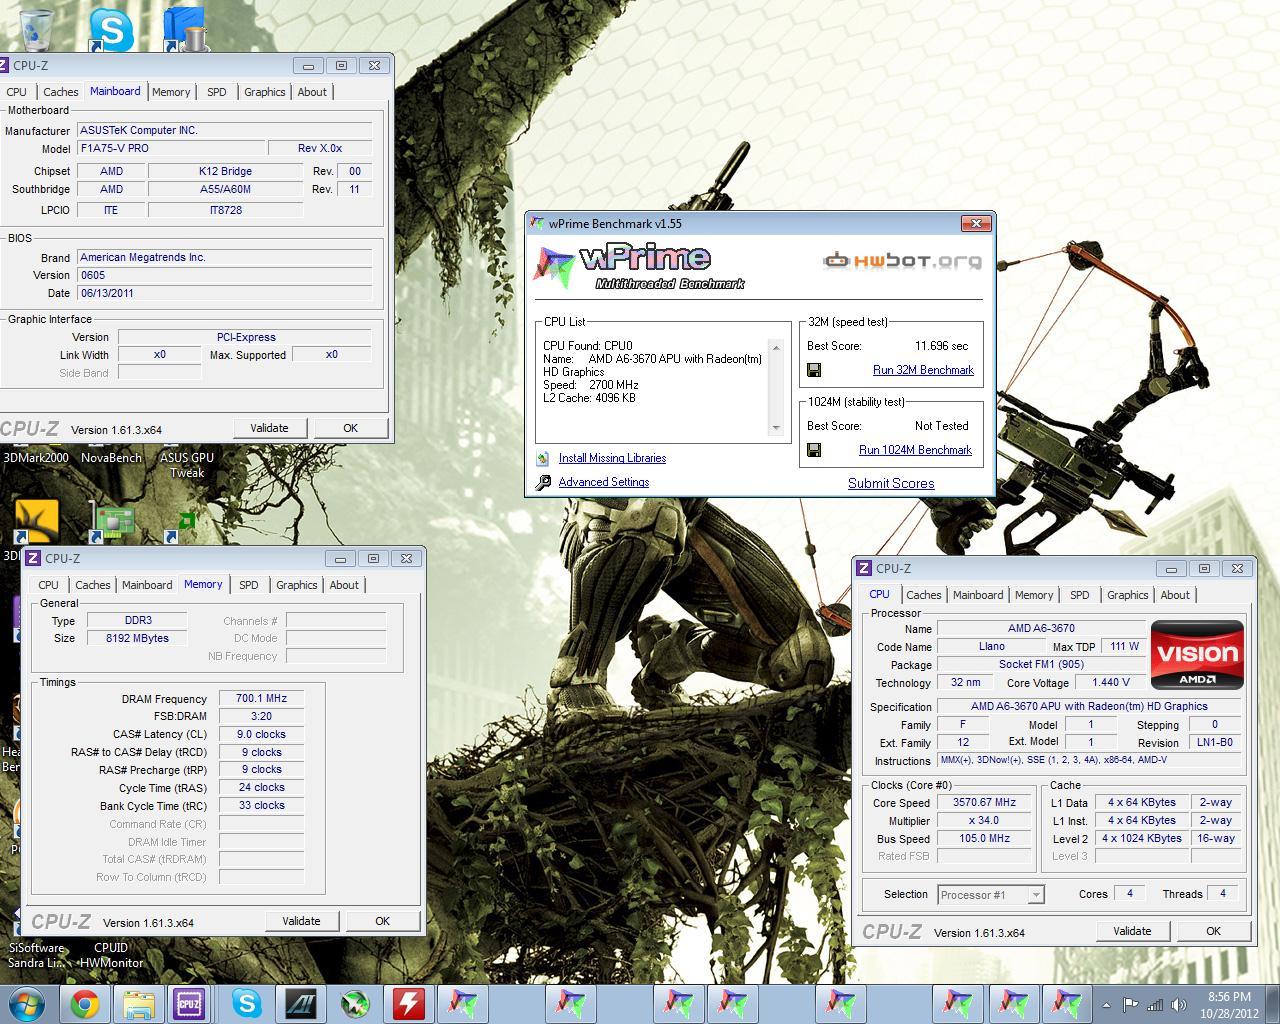Click the save icon beside Run 1024M Benchmark
This screenshot has width=1280, height=1024.
(814, 450)
